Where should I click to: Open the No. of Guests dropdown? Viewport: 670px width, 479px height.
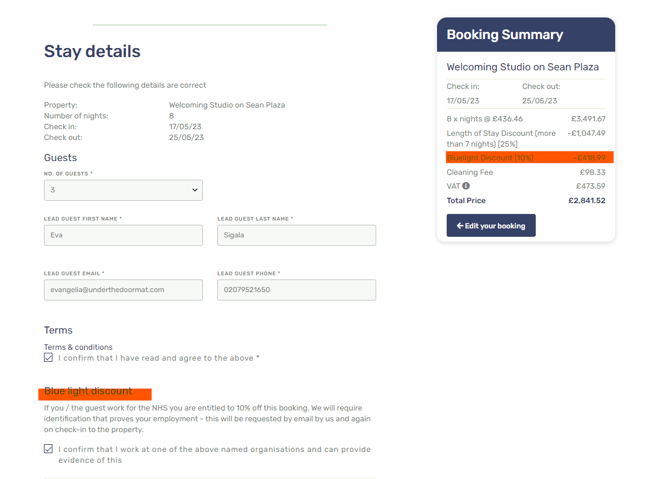click(x=123, y=190)
